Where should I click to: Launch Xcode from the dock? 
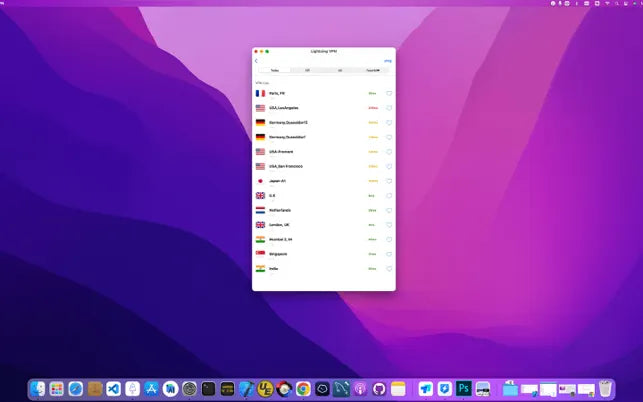tap(246, 388)
